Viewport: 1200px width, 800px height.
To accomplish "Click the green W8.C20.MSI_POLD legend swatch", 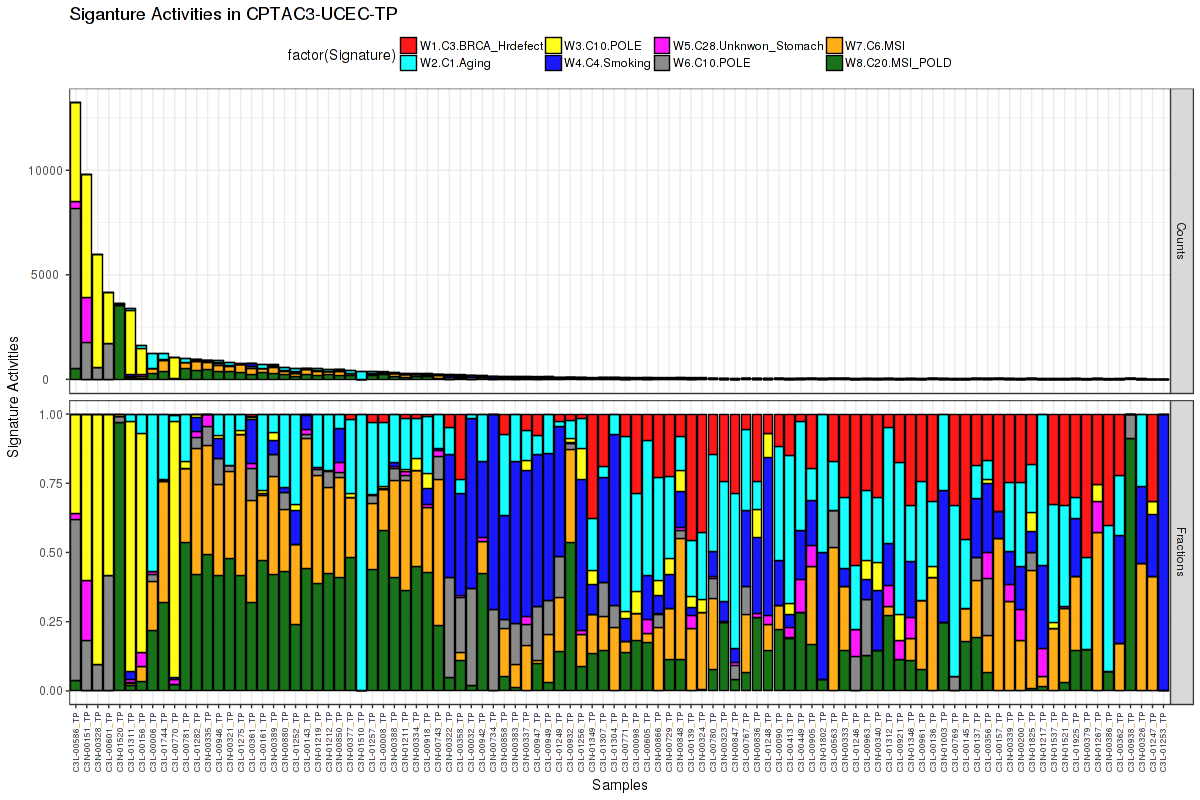I will pyautogui.click(x=834, y=63).
